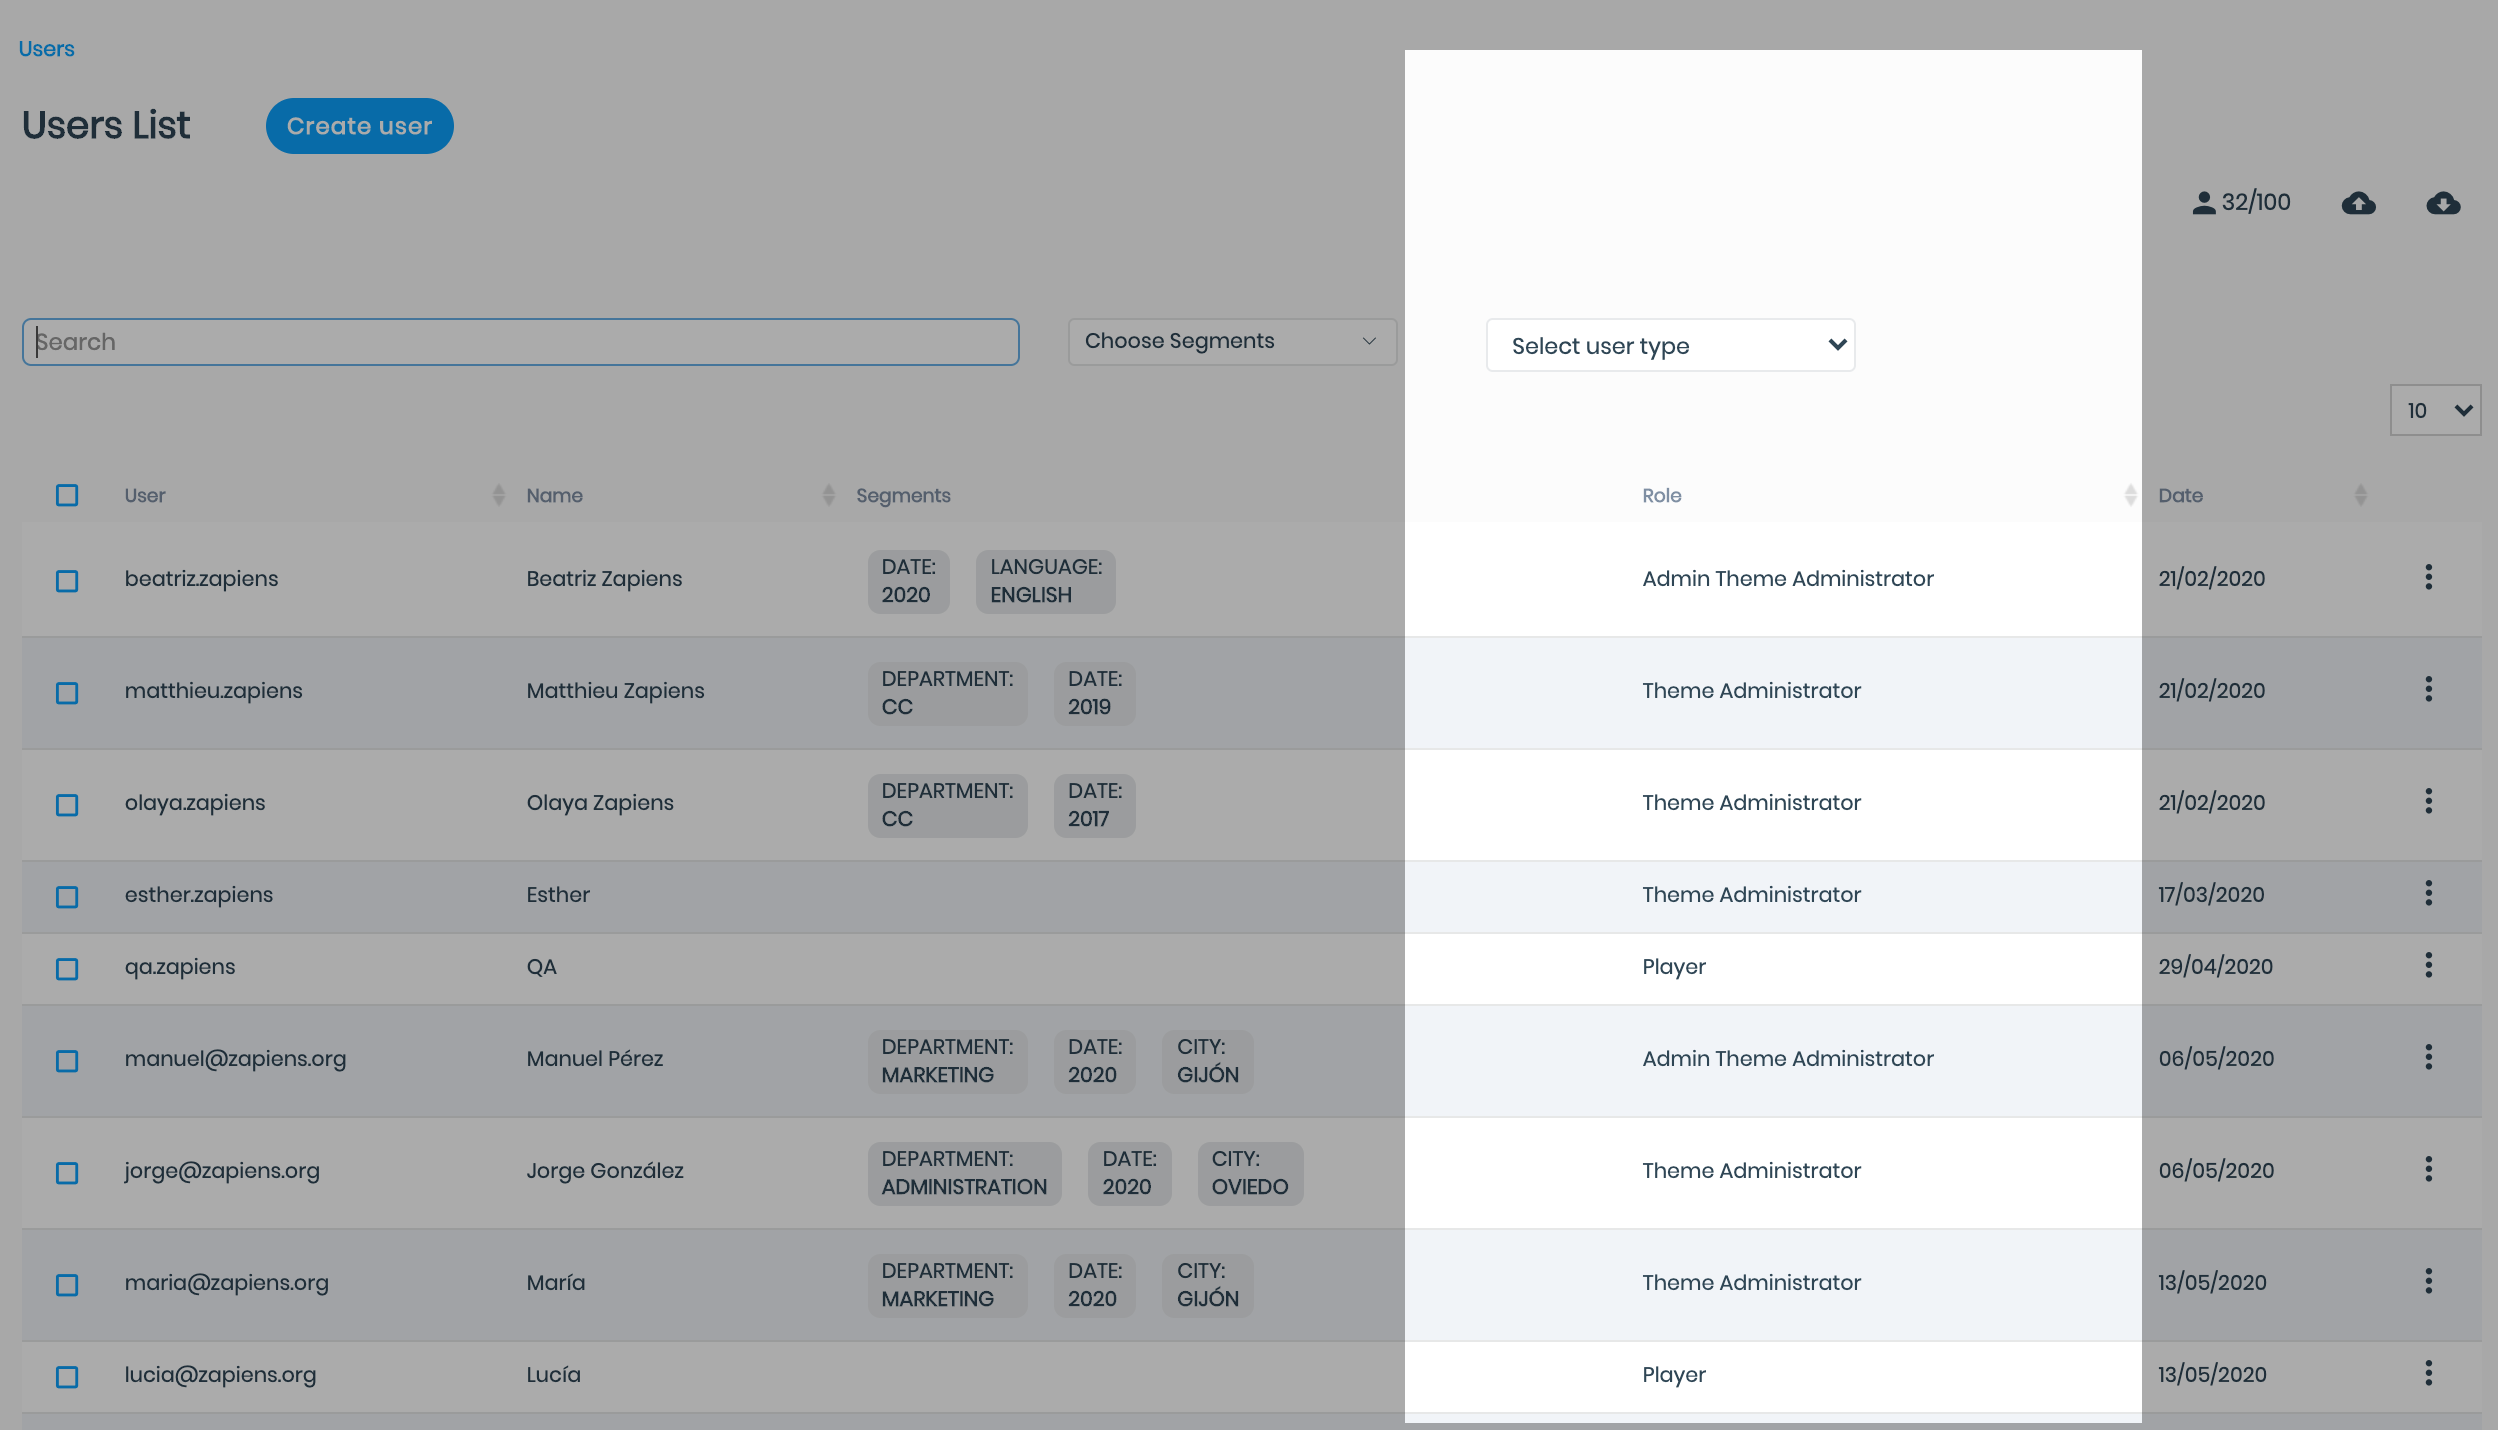
Task: Click the cloud download icon
Action: click(x=2443, y=203)
